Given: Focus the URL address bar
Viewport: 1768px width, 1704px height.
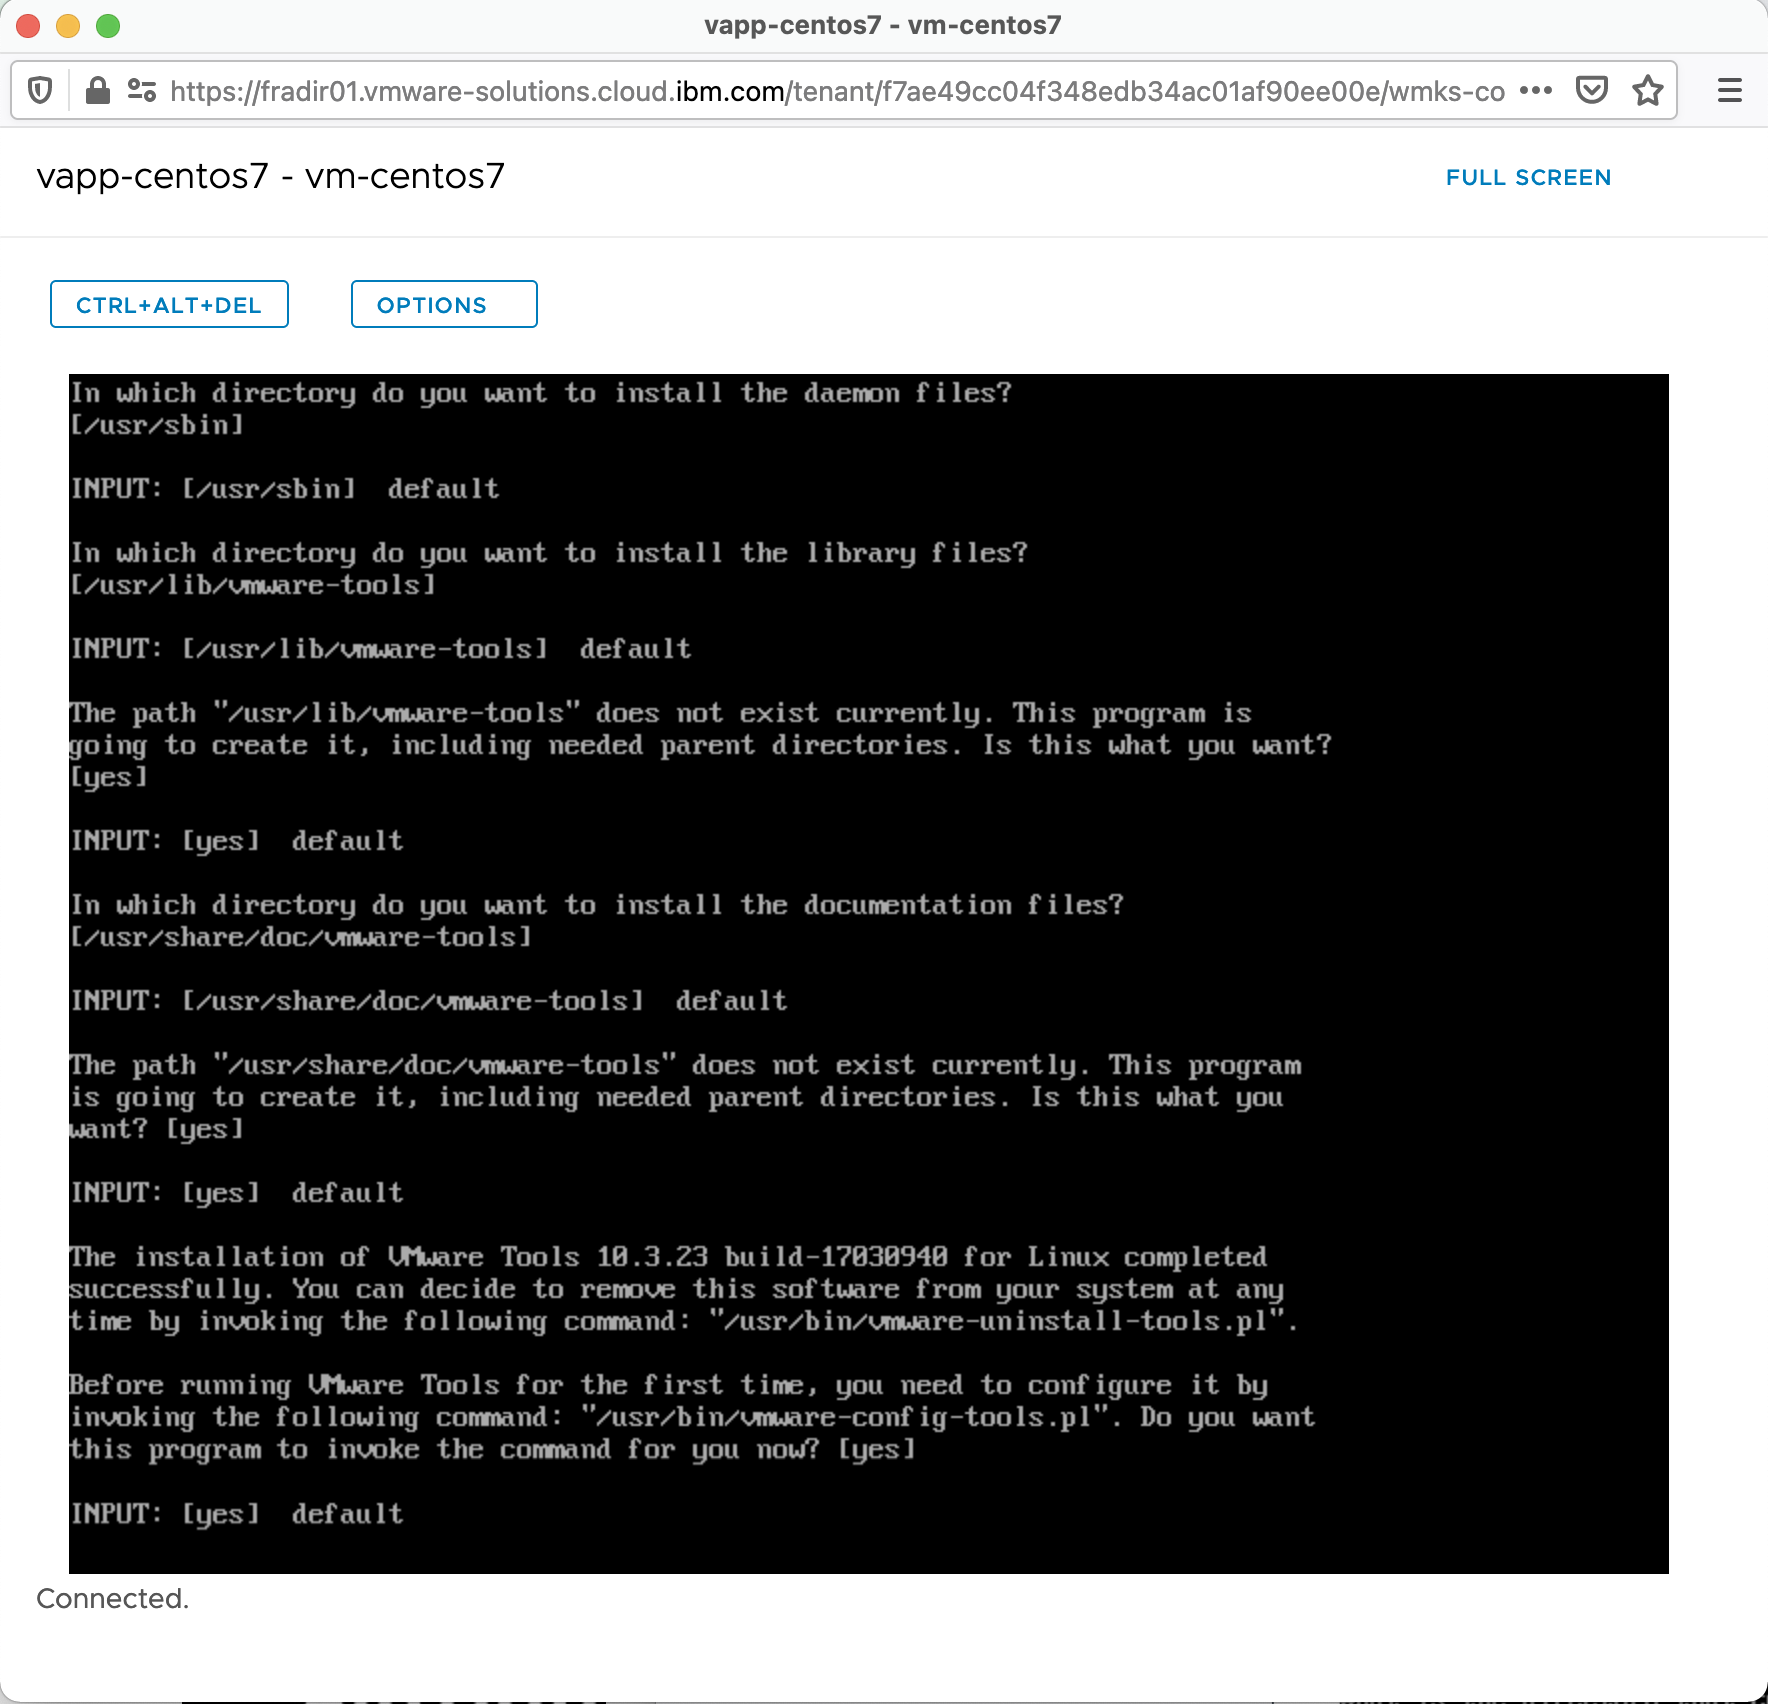Looking at the screenshot, I should tap(836, 92).
